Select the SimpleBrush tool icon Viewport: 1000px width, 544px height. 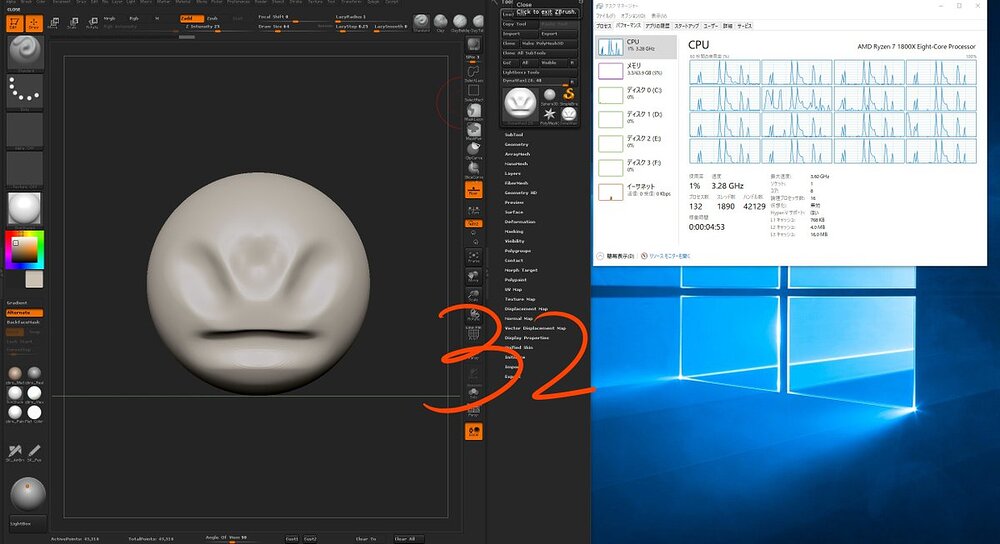pos(569,96)
